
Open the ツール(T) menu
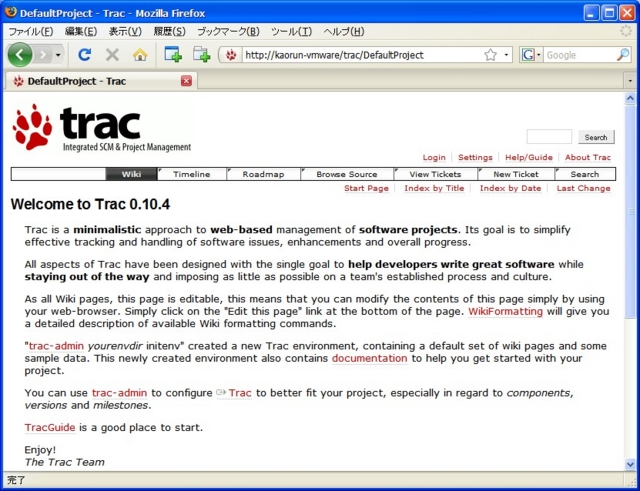[291, 31]
